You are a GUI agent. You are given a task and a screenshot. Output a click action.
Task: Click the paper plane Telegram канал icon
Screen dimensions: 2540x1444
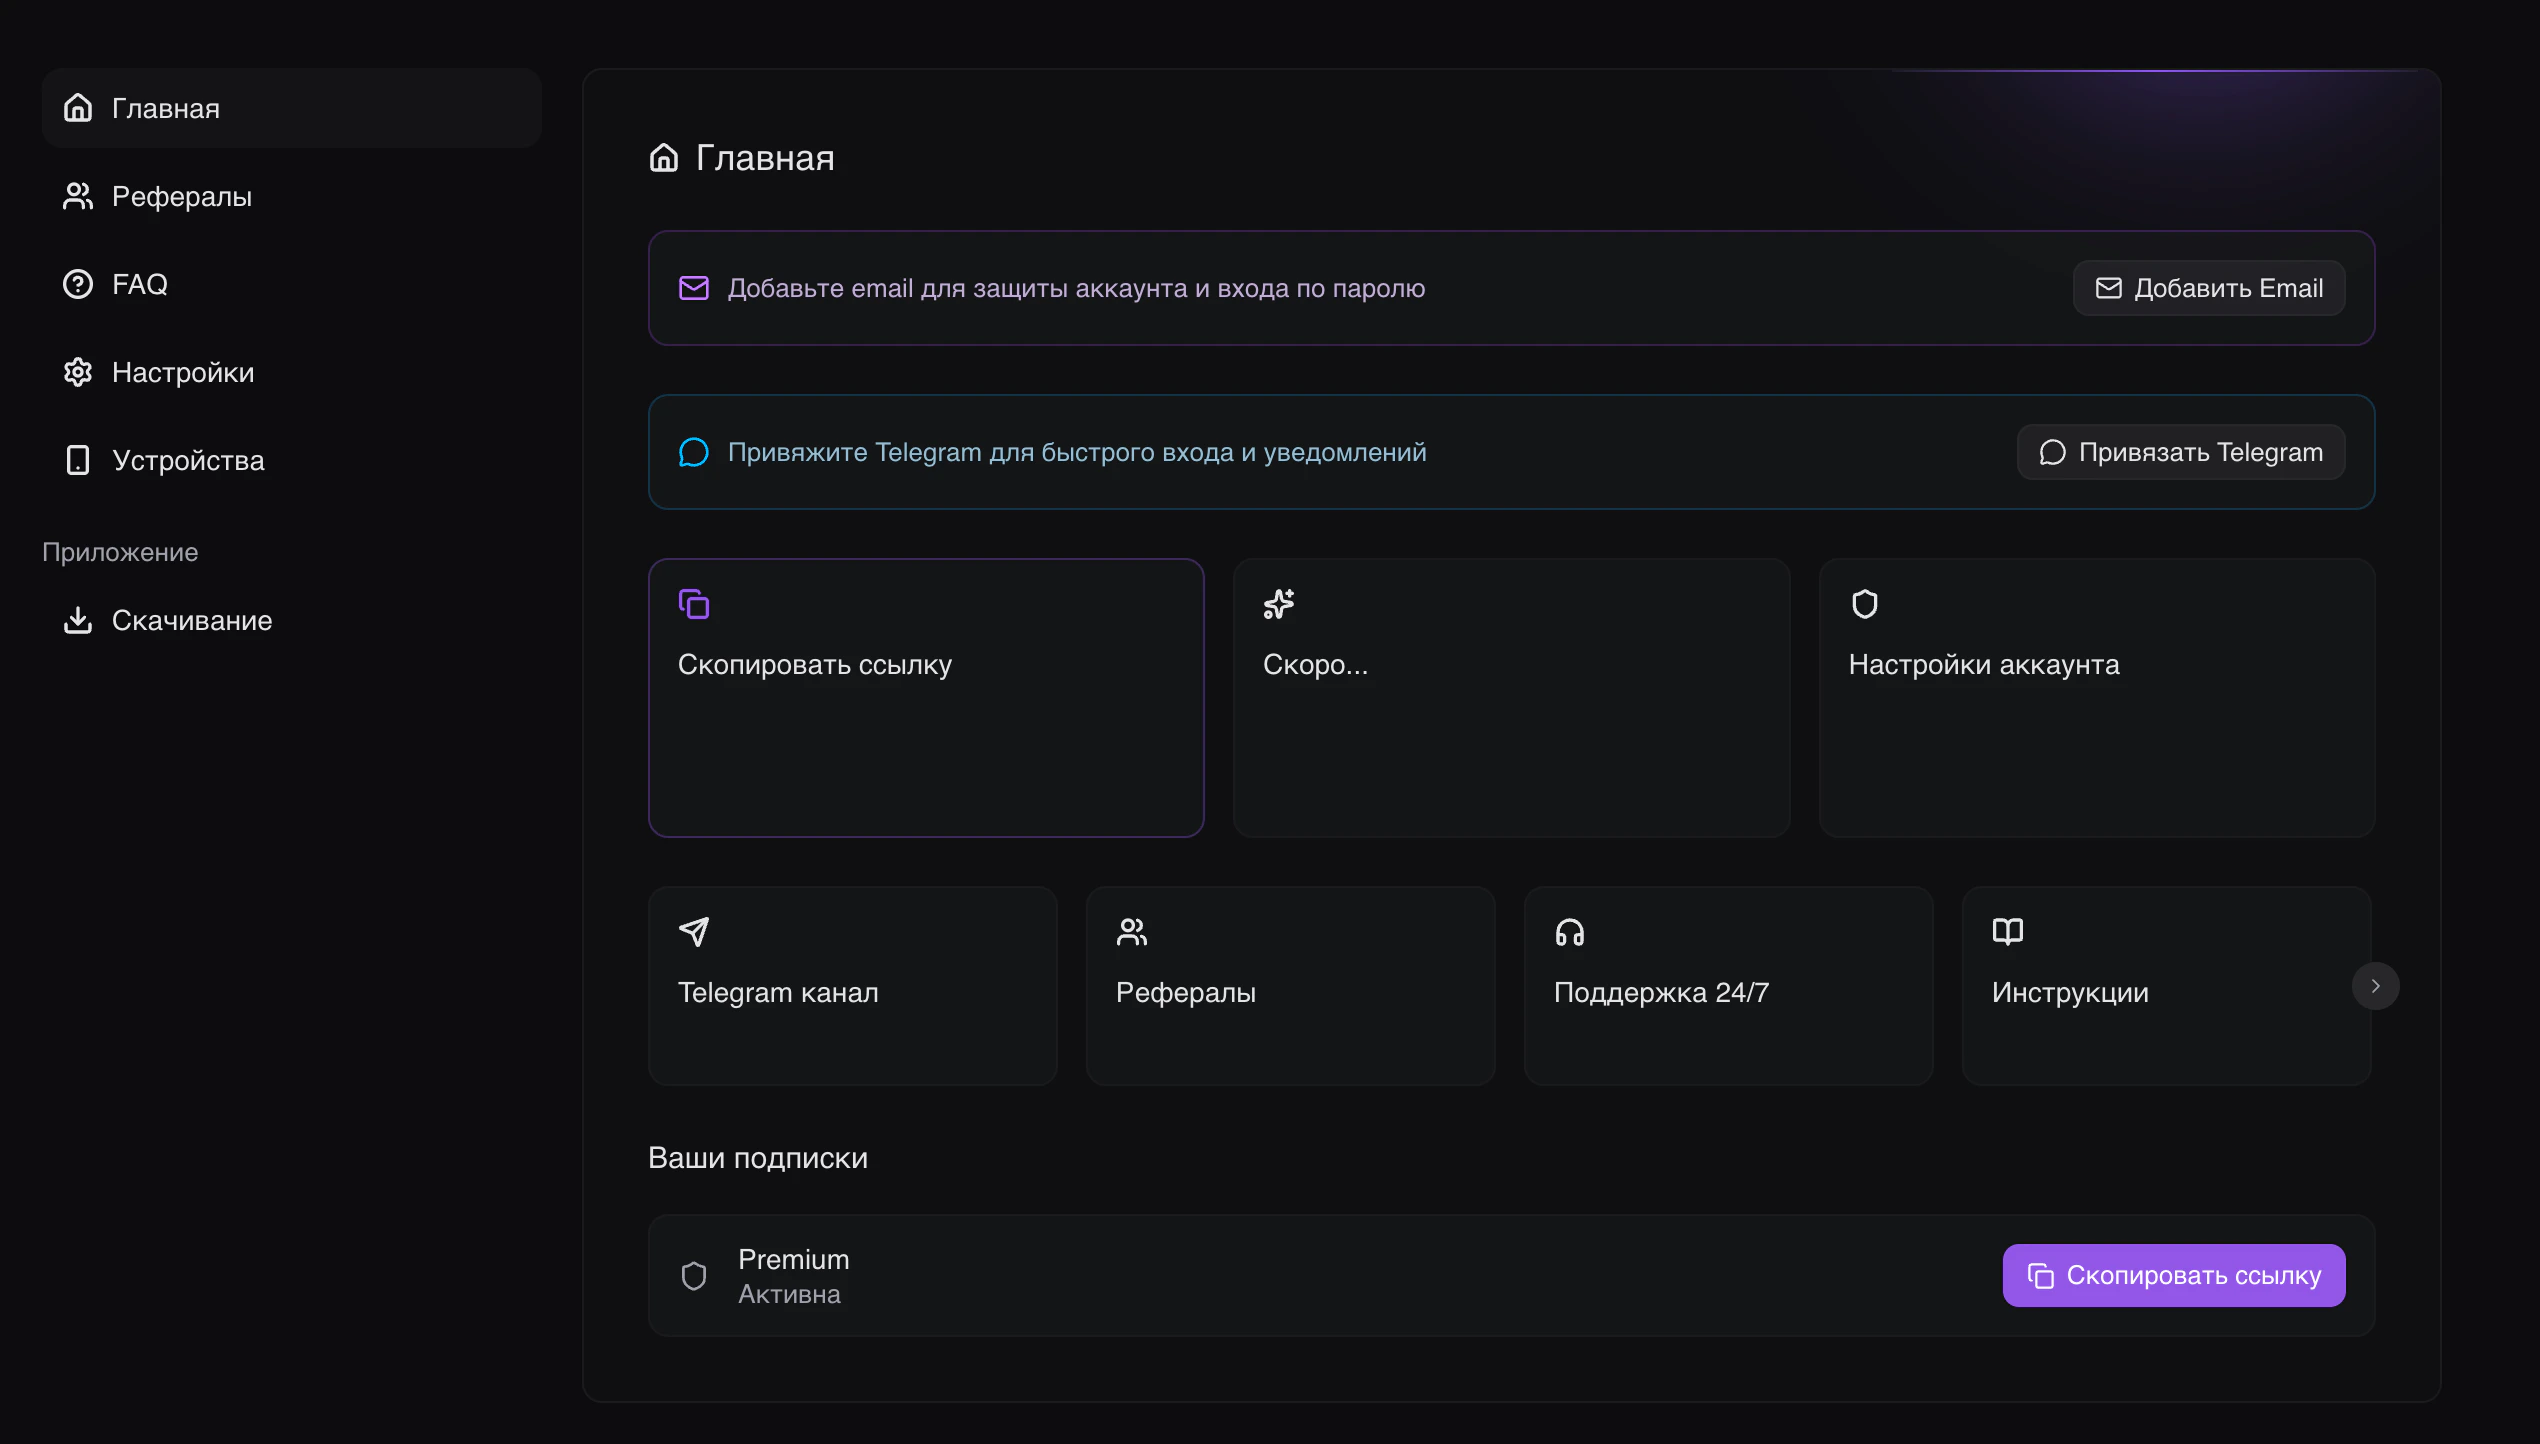pos(694,932)
